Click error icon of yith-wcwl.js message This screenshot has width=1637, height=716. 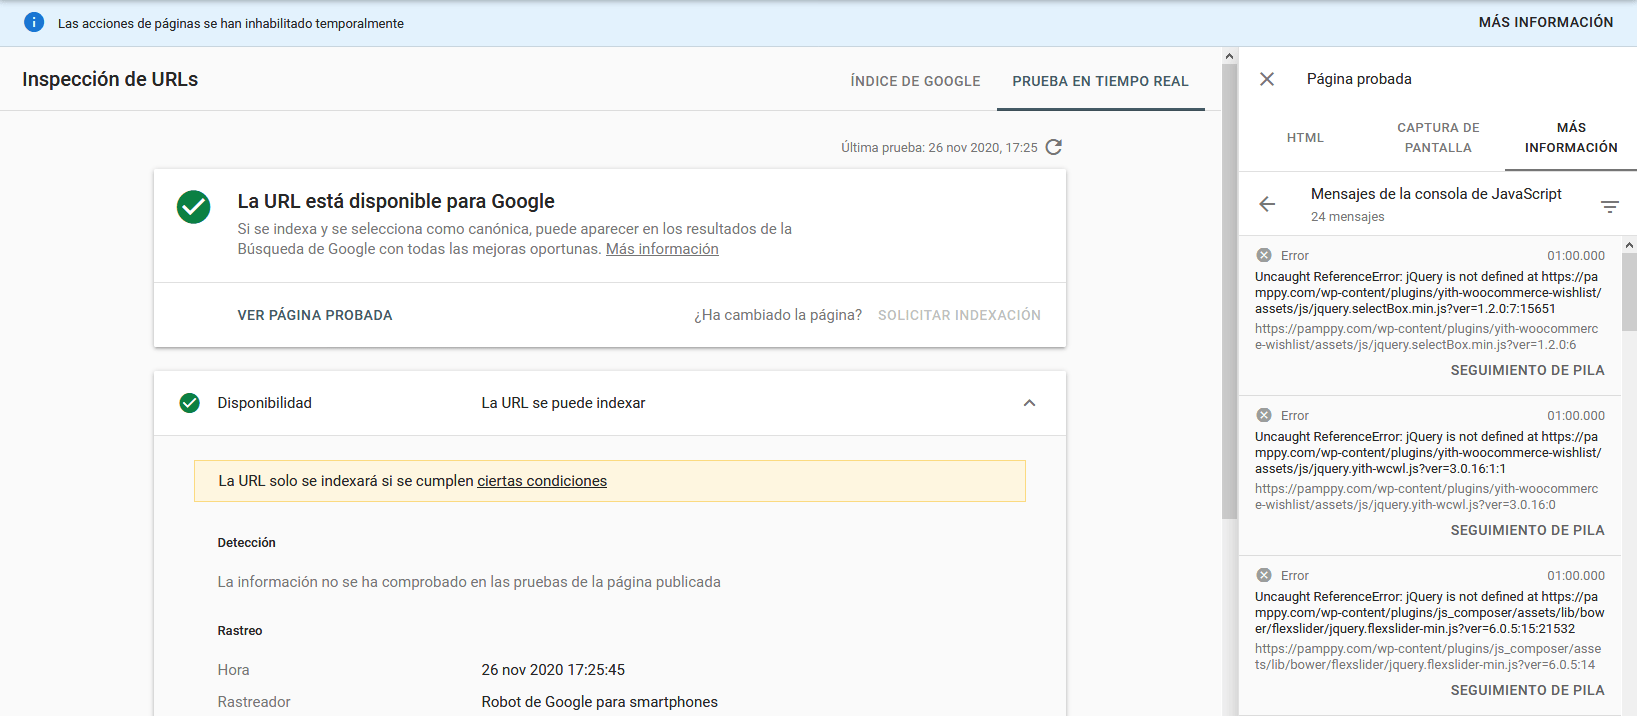click(1264, 415)
